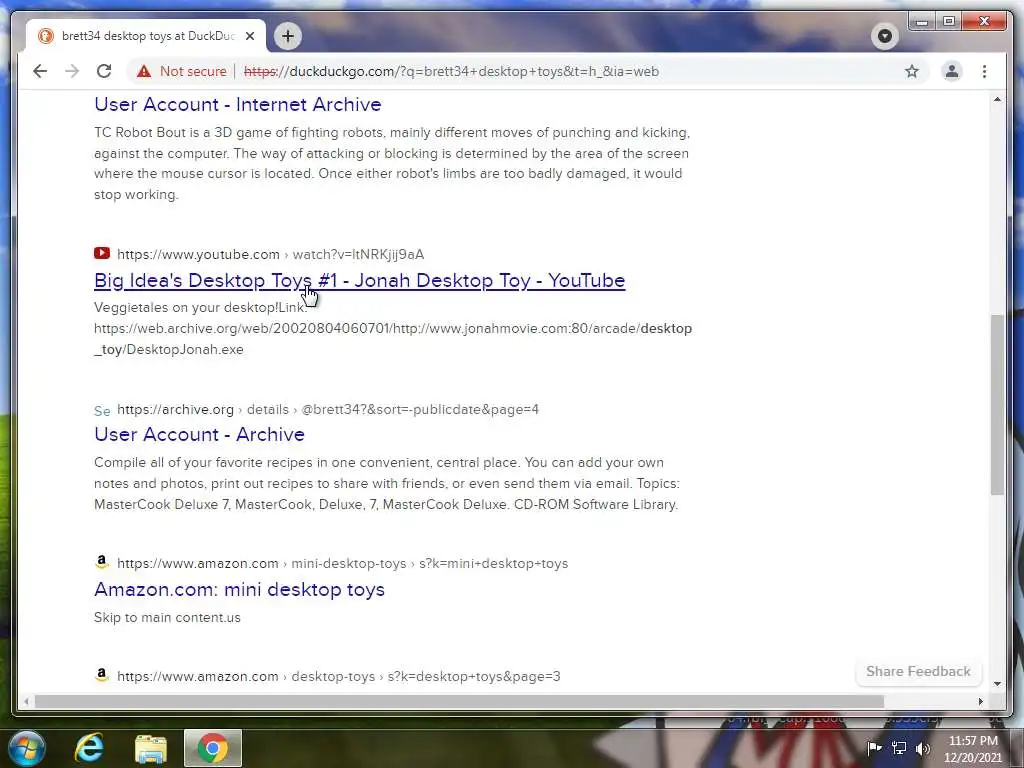The width and height of the screenshot is (1024, 768).
Task: Click the scroll up arrow of vertical scrollbar
Action: [997, 99]
